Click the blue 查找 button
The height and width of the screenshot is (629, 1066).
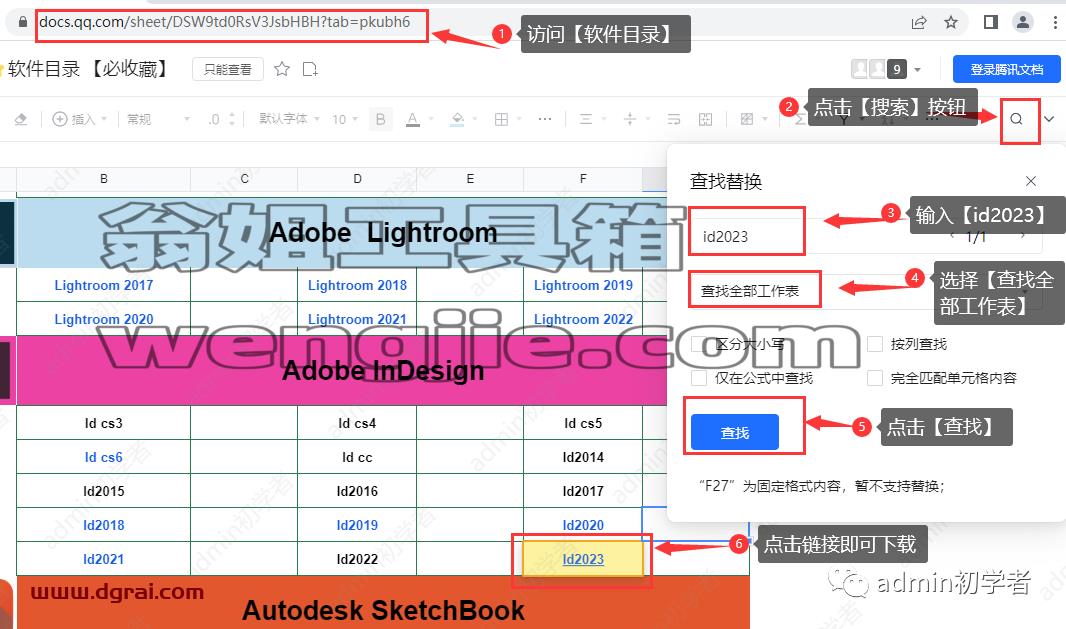(735, 432)
